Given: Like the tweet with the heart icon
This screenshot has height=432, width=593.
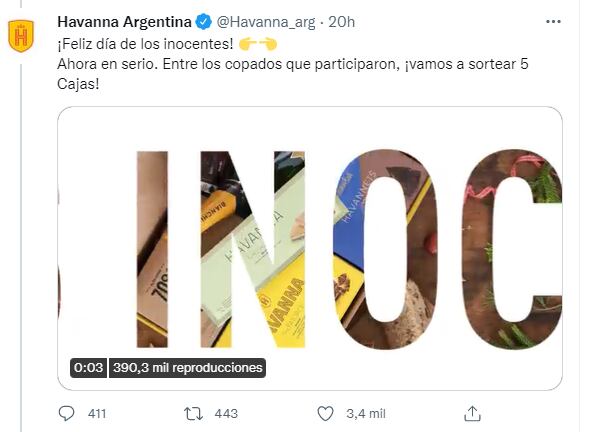Looking at the screenshot, I should click(x=325, y=413).
